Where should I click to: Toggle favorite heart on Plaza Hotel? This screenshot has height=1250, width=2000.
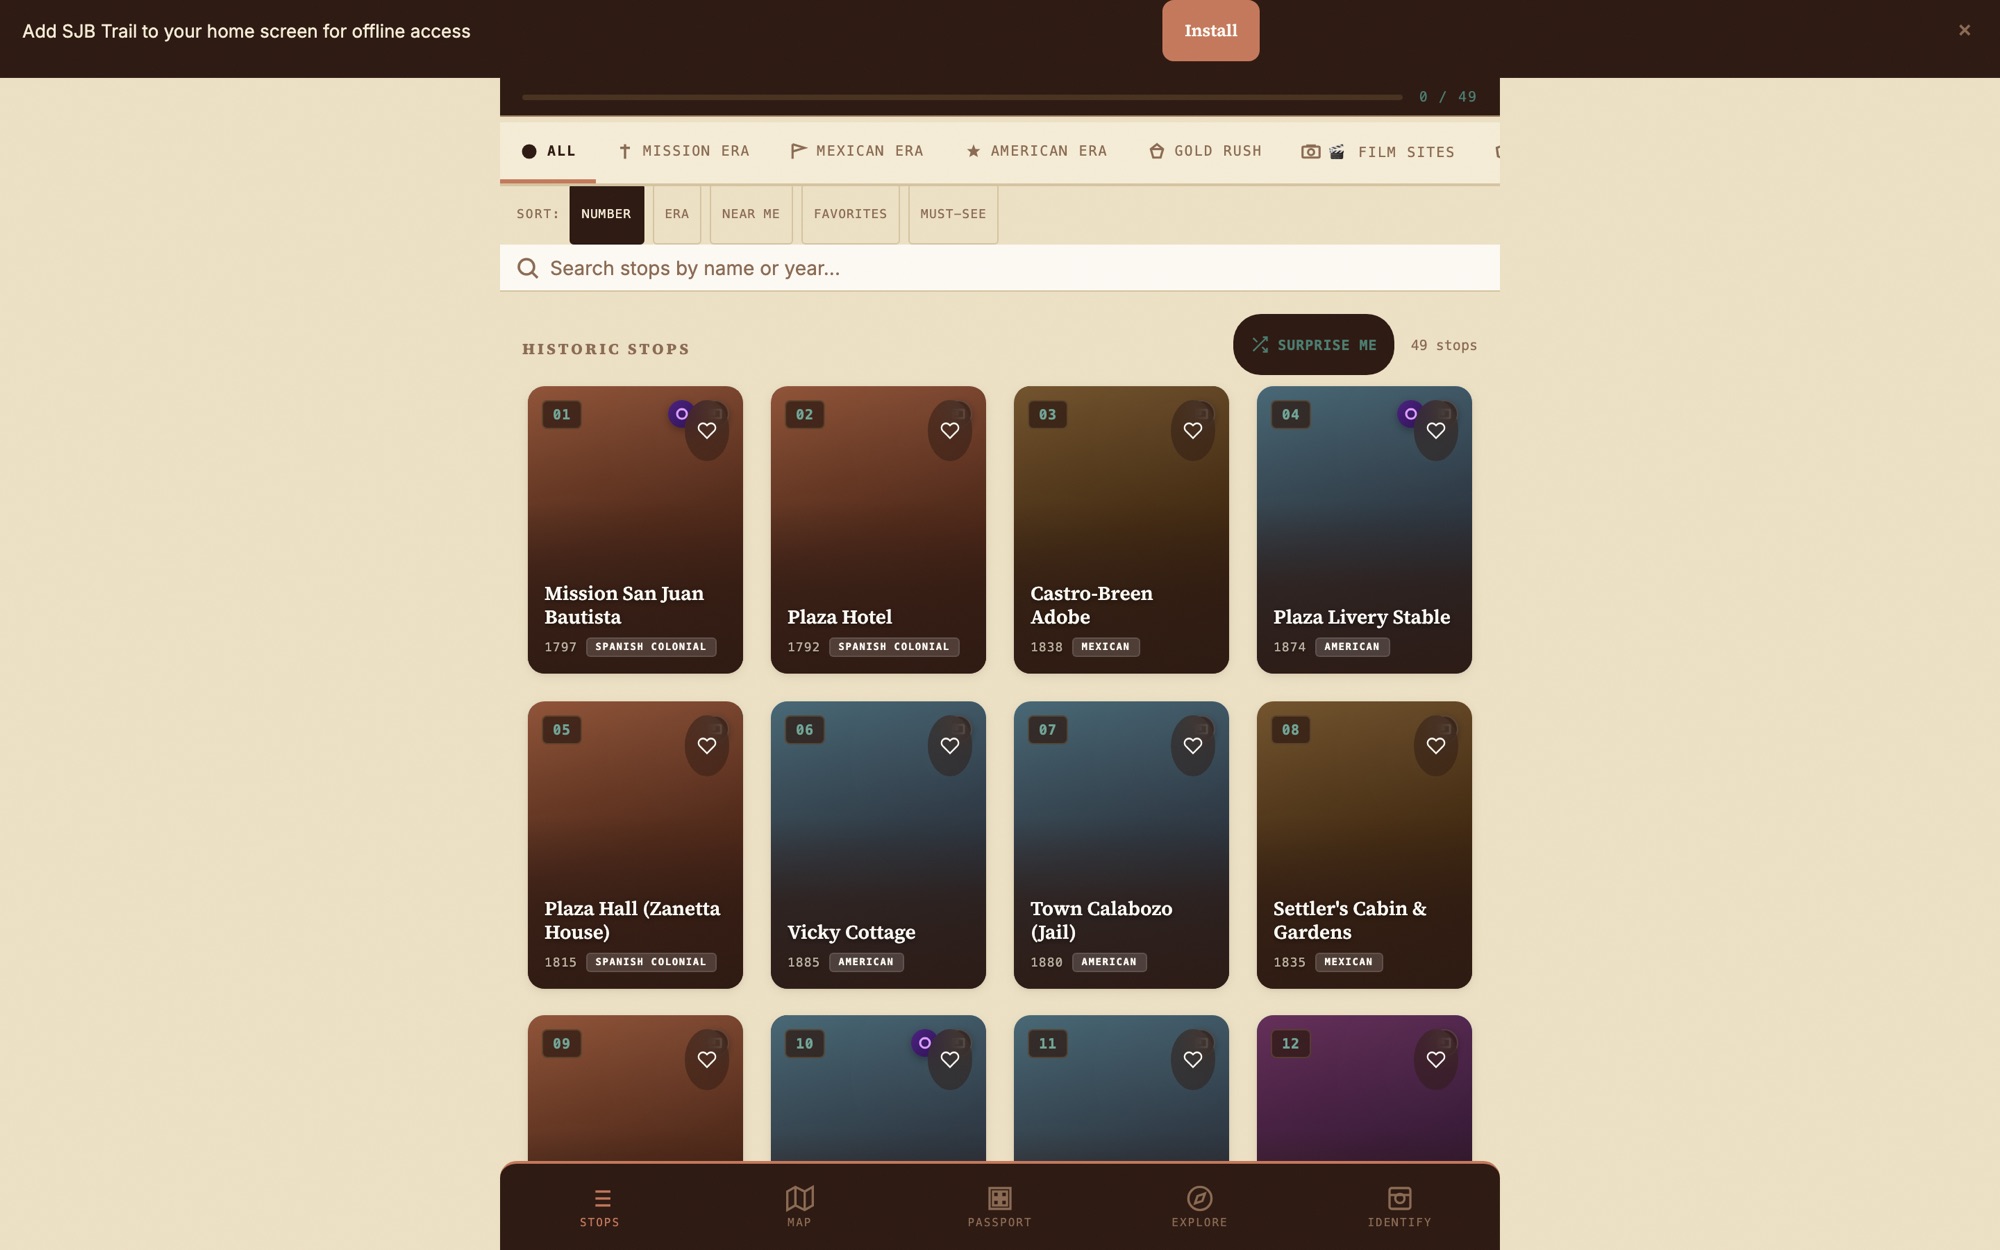point(950,431)
